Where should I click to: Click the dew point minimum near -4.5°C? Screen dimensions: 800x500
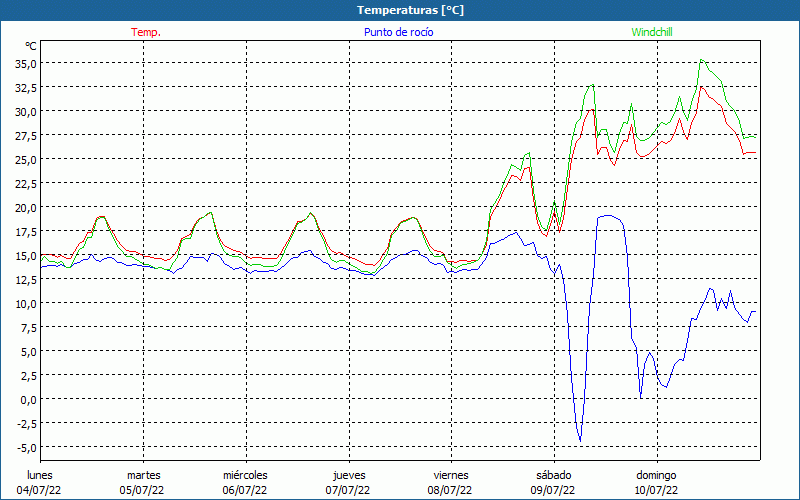[580, 440]
